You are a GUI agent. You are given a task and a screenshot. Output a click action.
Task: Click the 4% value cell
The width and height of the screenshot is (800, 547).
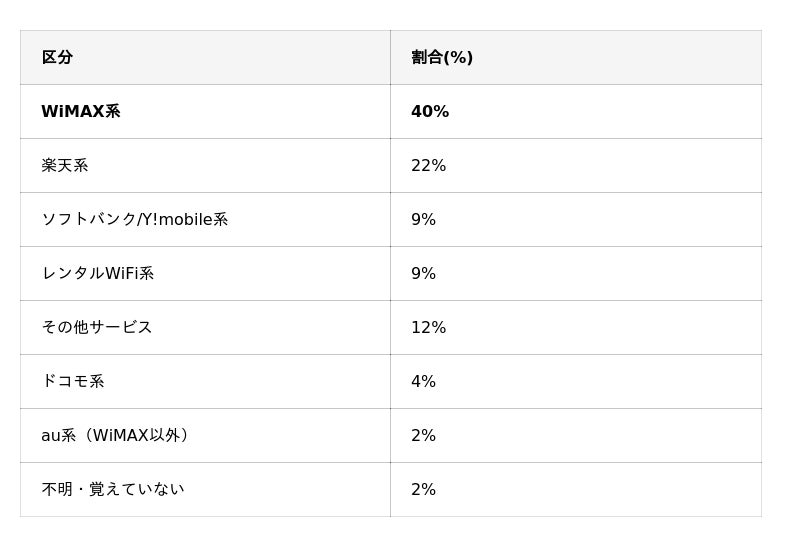(x=423, y=382)
